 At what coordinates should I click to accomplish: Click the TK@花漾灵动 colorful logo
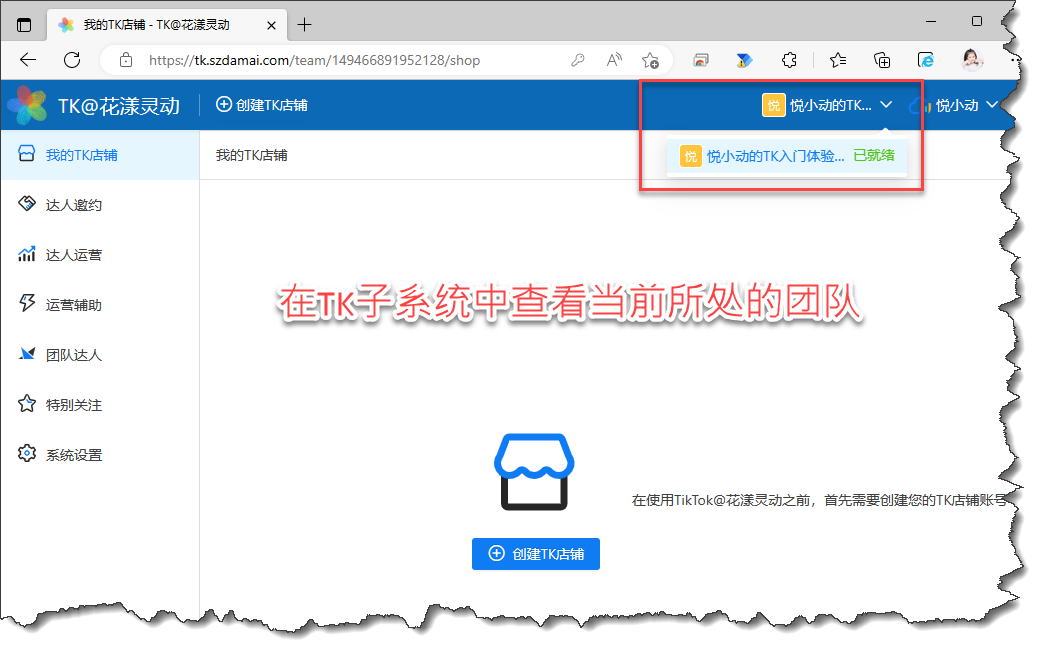tap(27, 105)
